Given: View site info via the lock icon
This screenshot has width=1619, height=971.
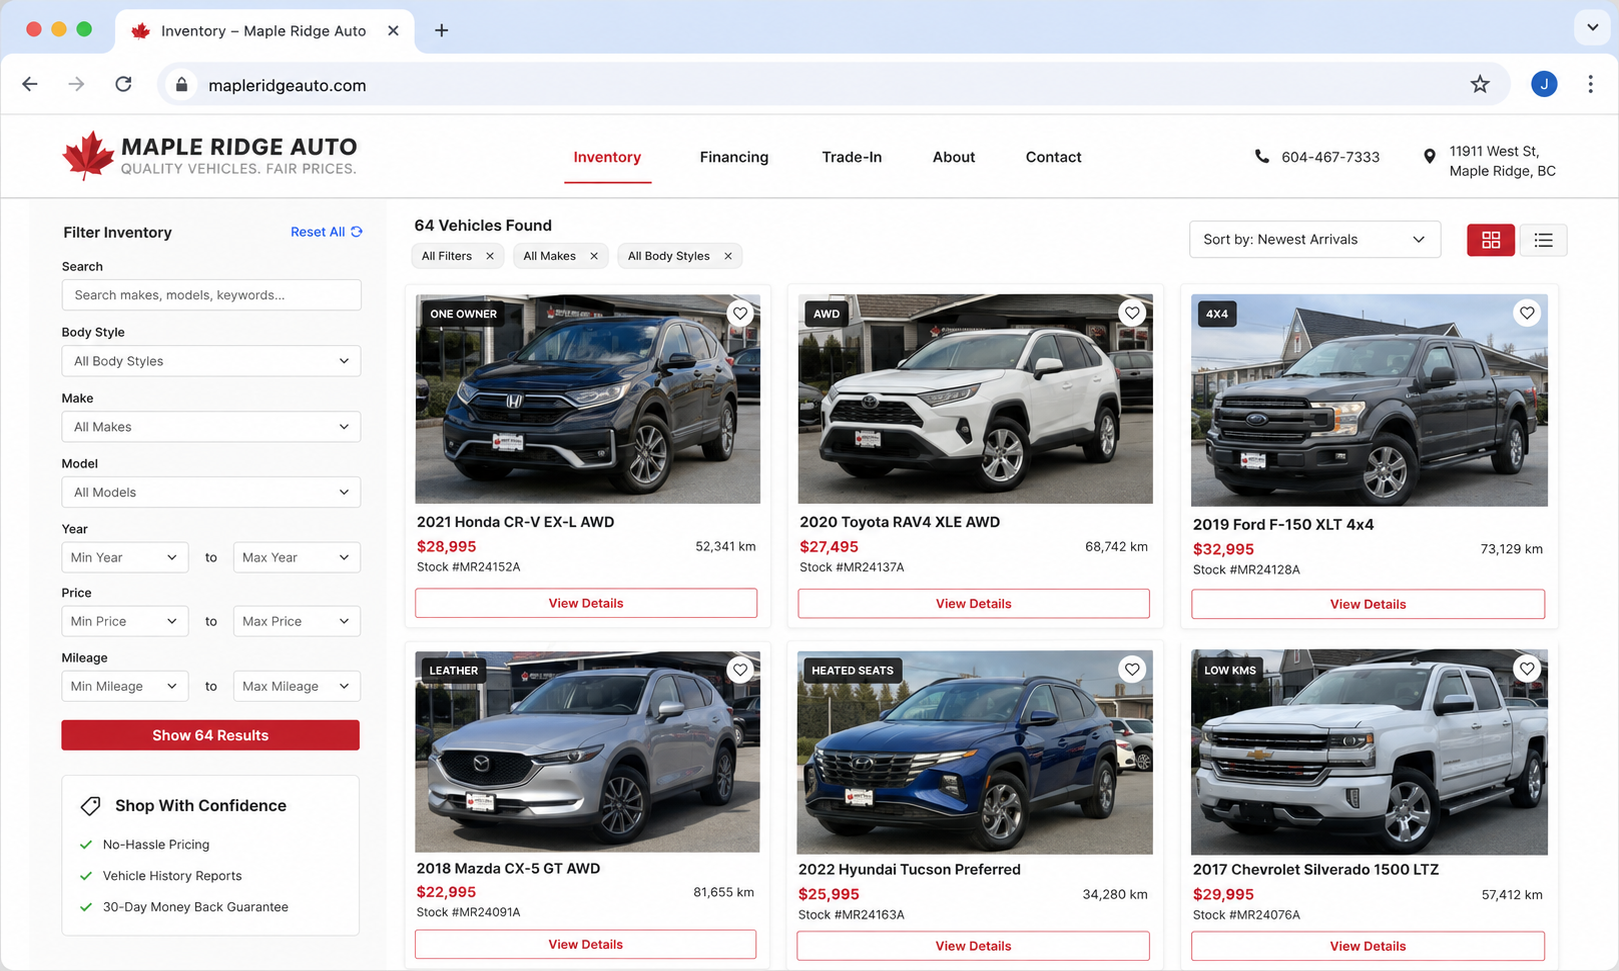Looking at the screenshot, I should click(181, 85).
